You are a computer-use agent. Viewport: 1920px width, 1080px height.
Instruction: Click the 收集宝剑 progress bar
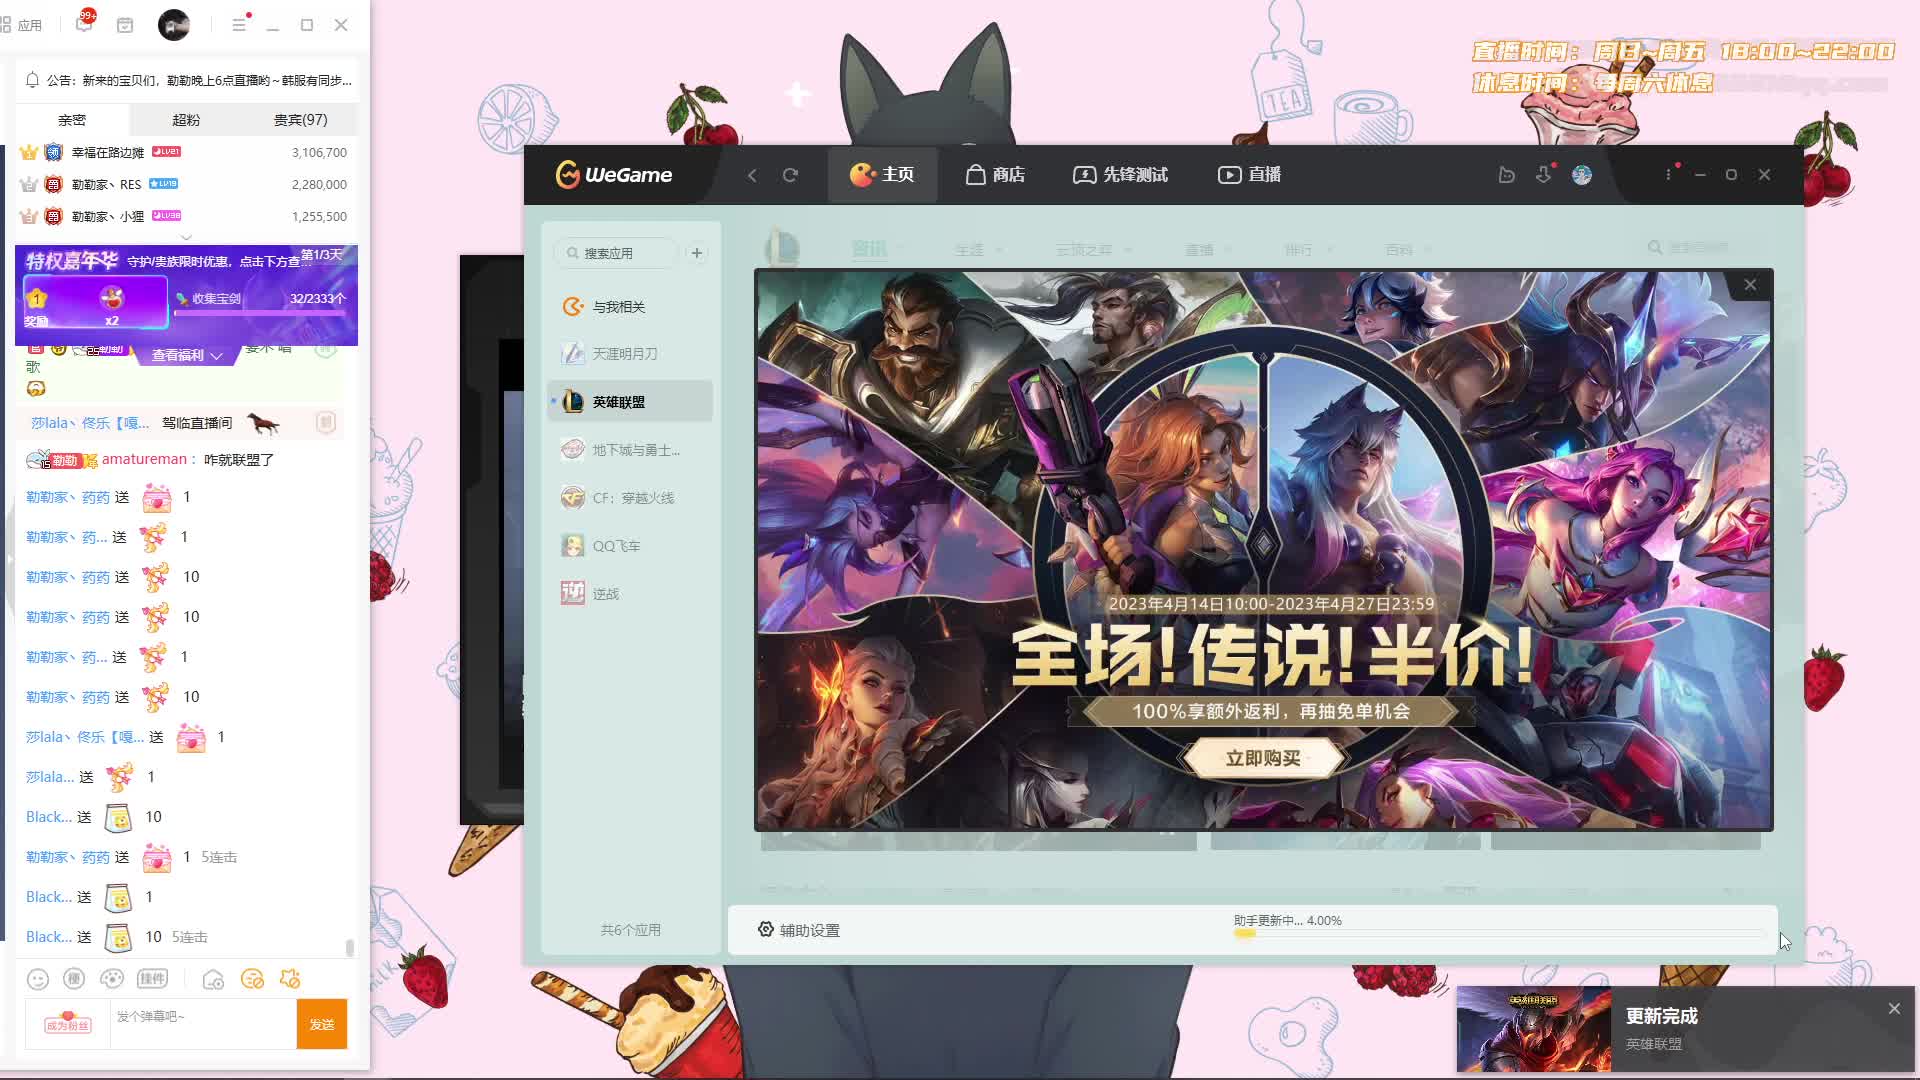point(260,312)
